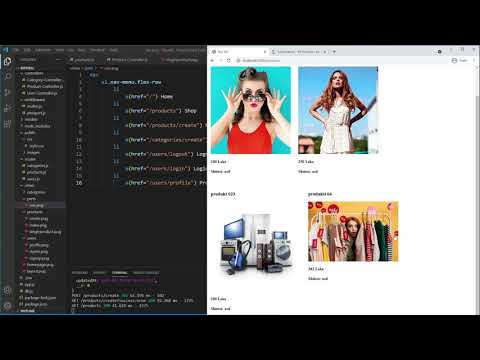Open the Edit menu in VS Code

(x=27, y=50)
